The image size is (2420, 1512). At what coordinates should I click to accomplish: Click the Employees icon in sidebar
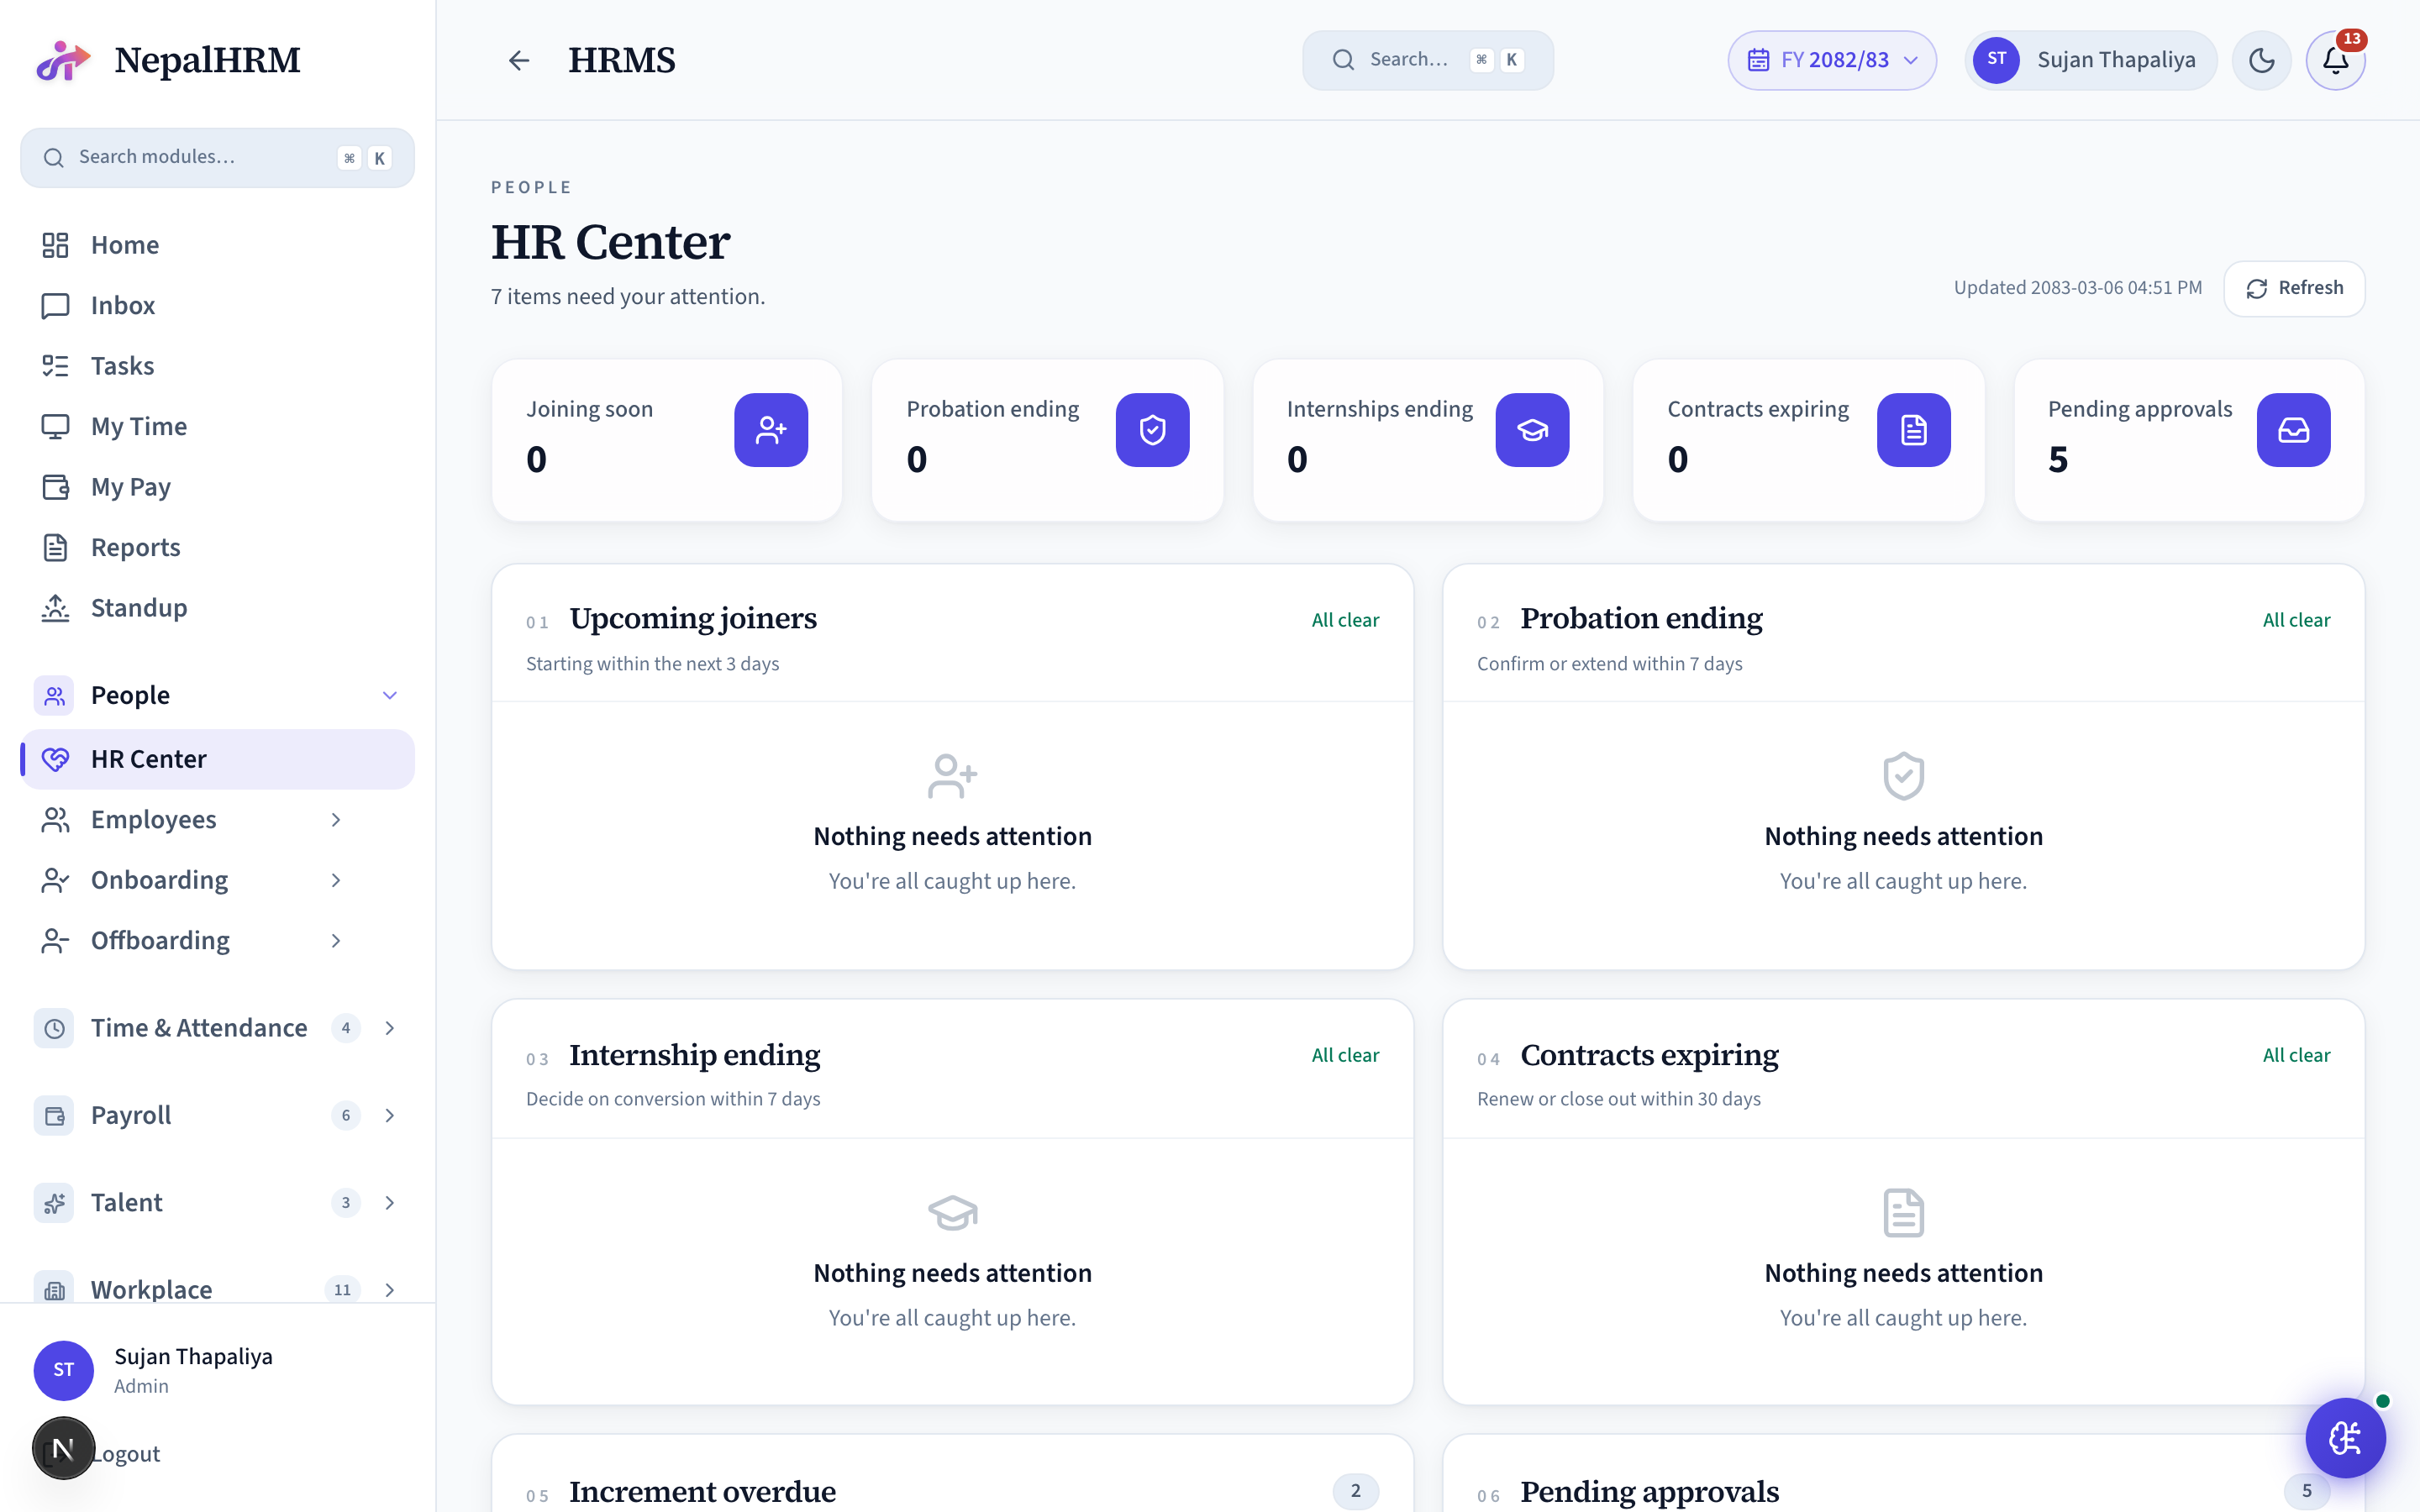55,820
